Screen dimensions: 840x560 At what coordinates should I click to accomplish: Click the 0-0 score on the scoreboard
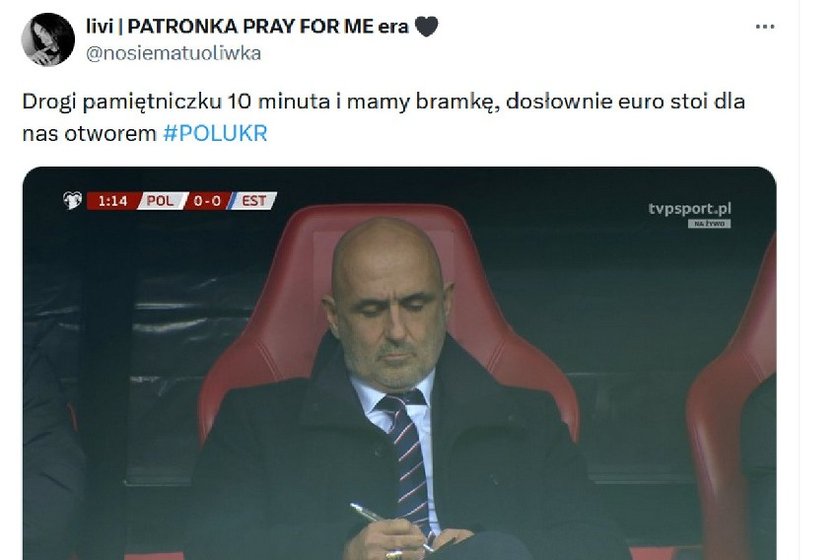pos(207,201)
